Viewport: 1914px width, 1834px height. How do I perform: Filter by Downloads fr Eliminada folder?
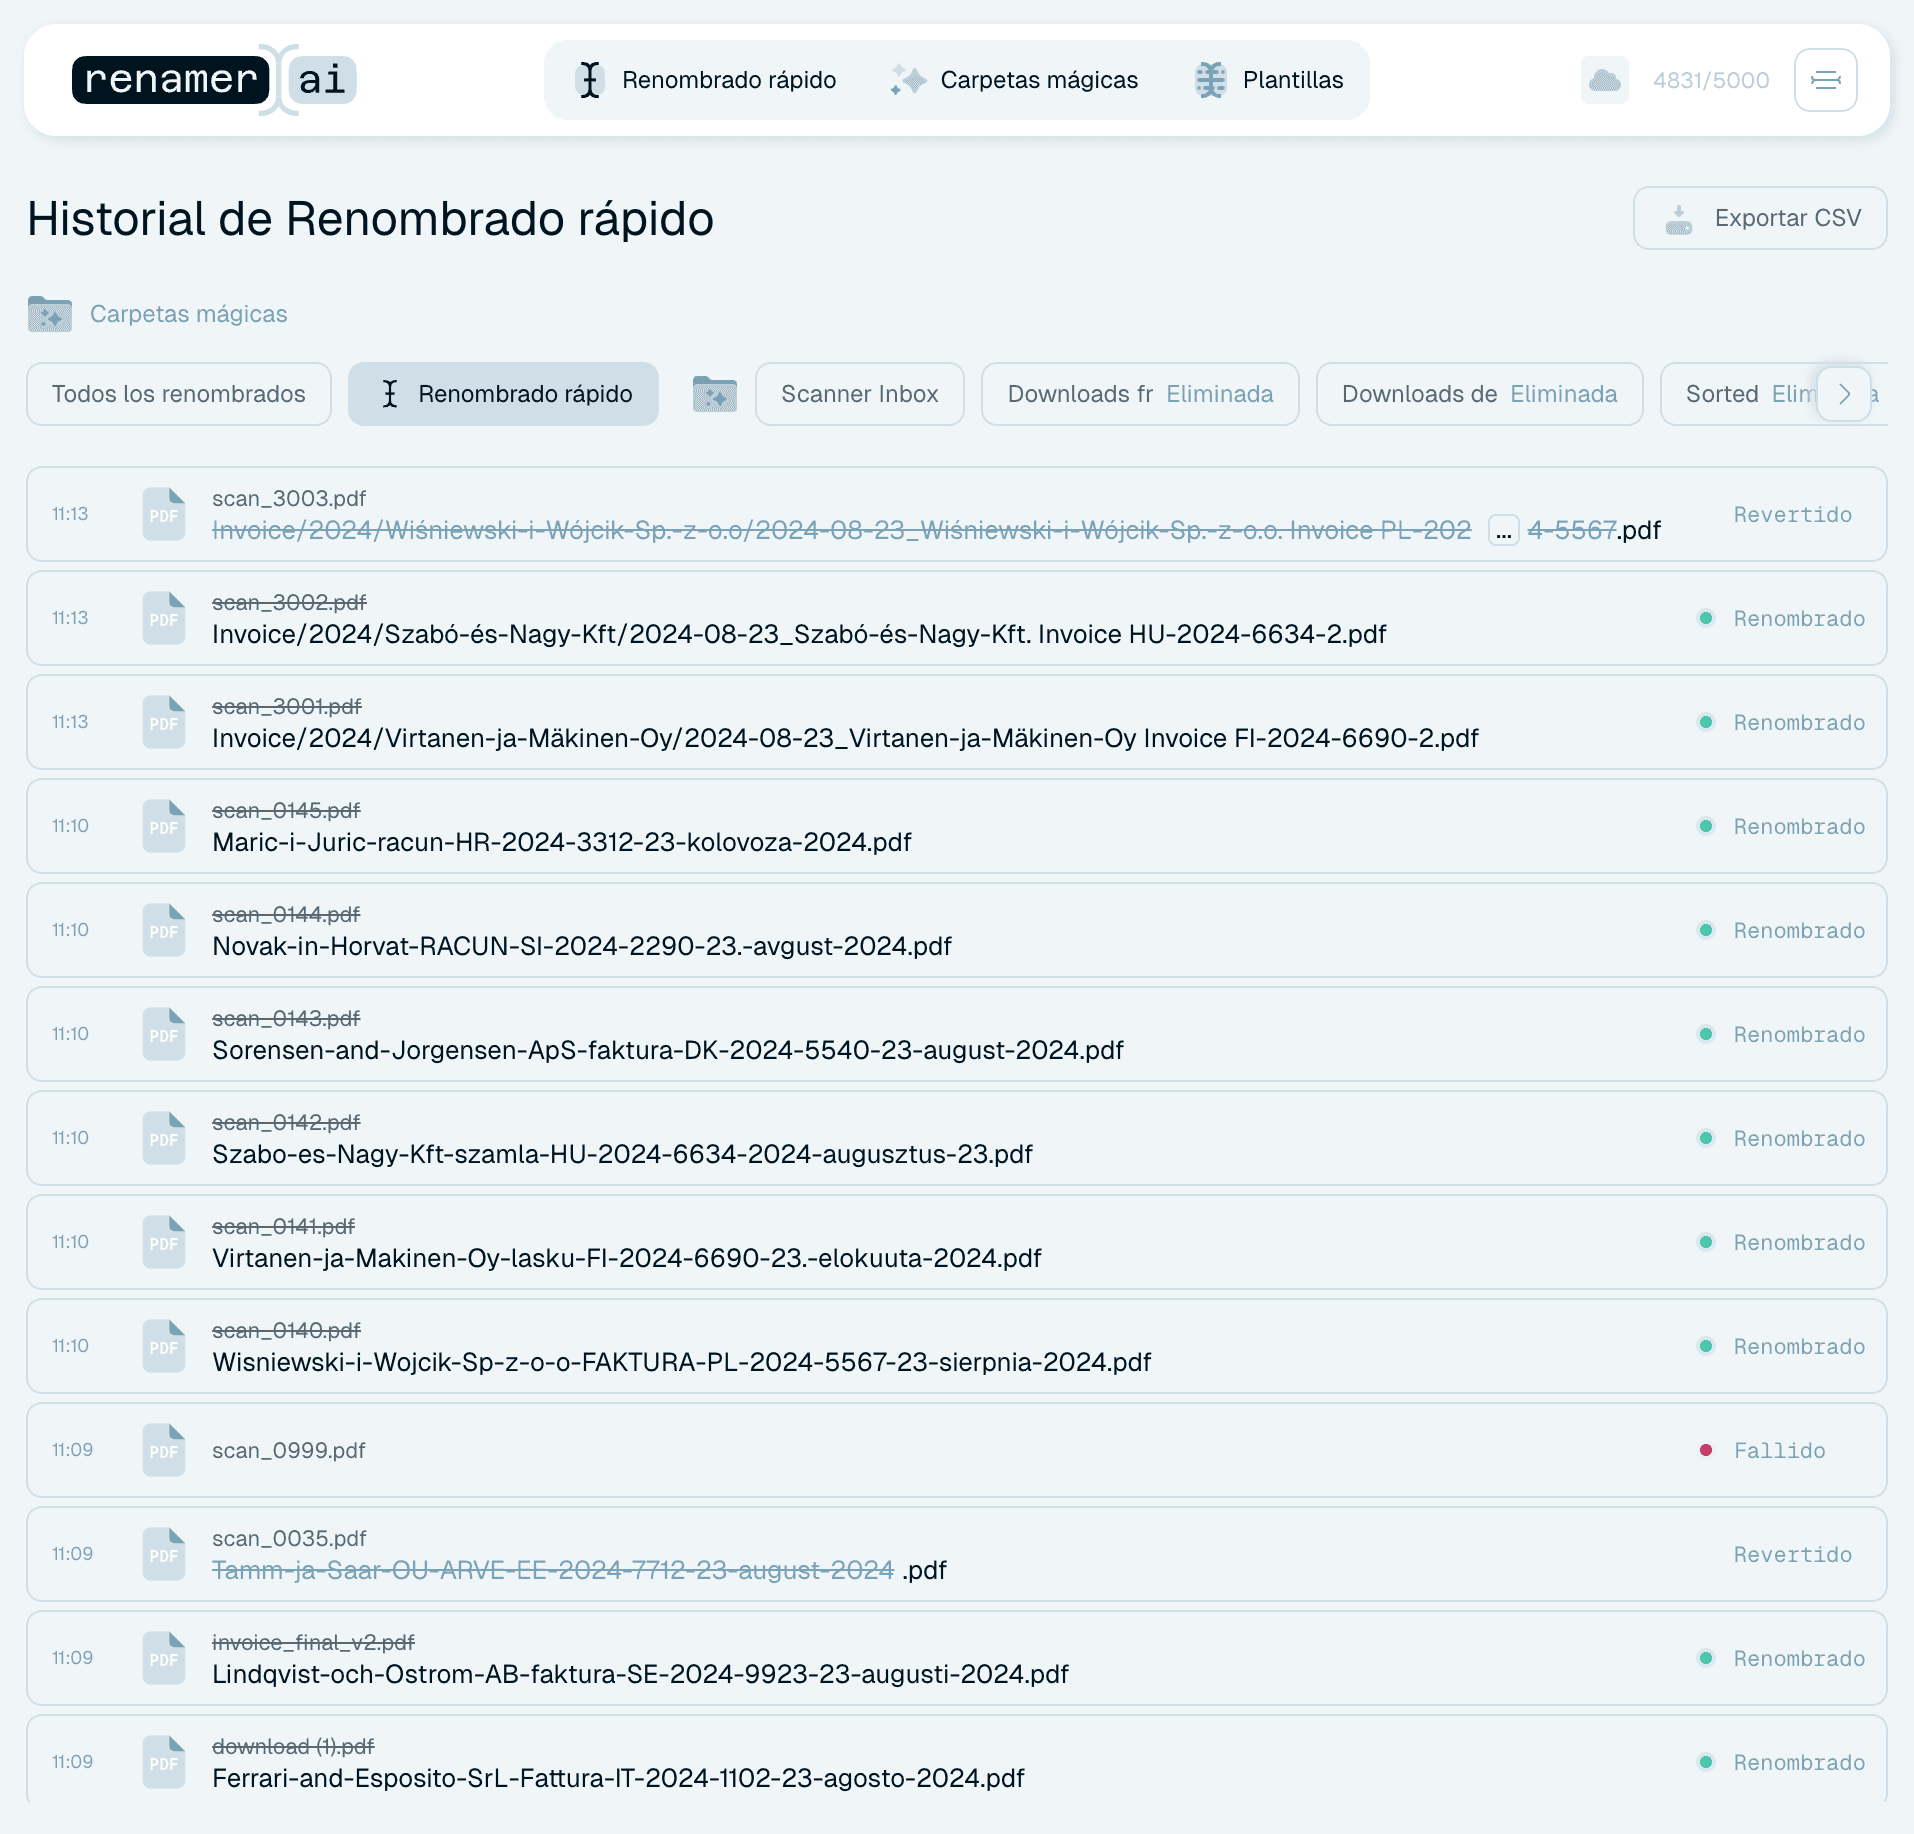pyautogui.click(x=1140, y=394)
